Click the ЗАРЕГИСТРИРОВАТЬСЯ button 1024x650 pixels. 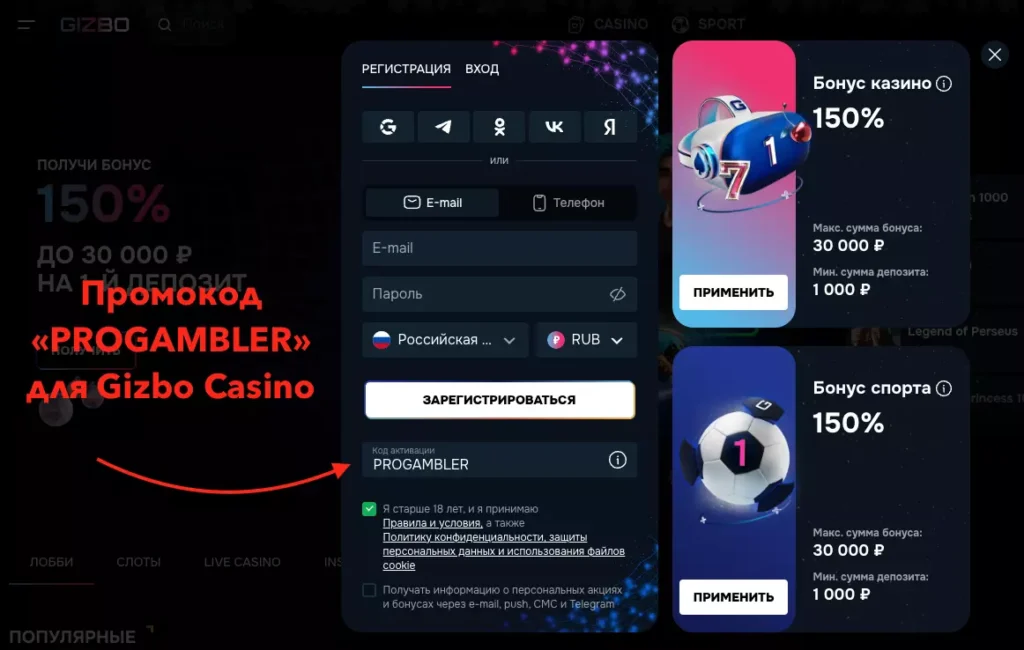[500, 400]
